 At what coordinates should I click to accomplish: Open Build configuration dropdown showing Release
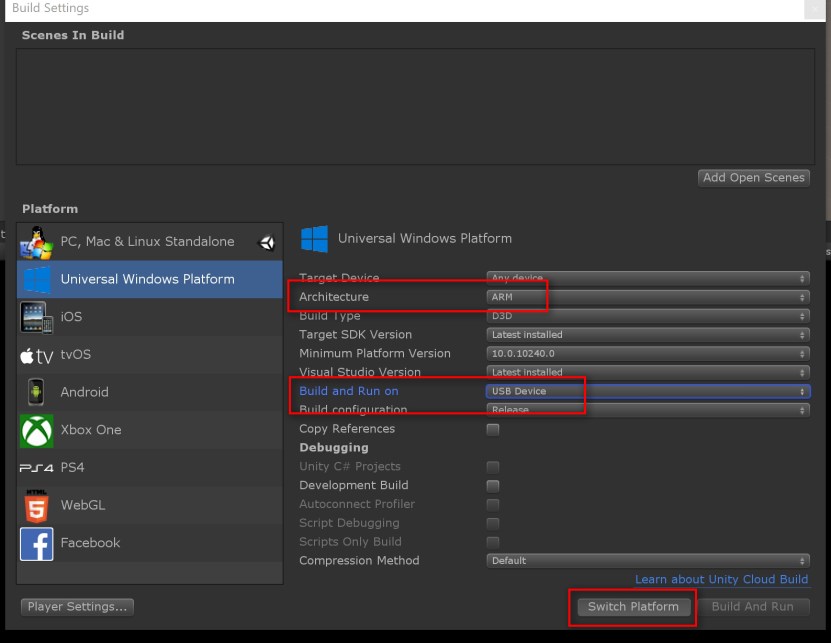648,410
